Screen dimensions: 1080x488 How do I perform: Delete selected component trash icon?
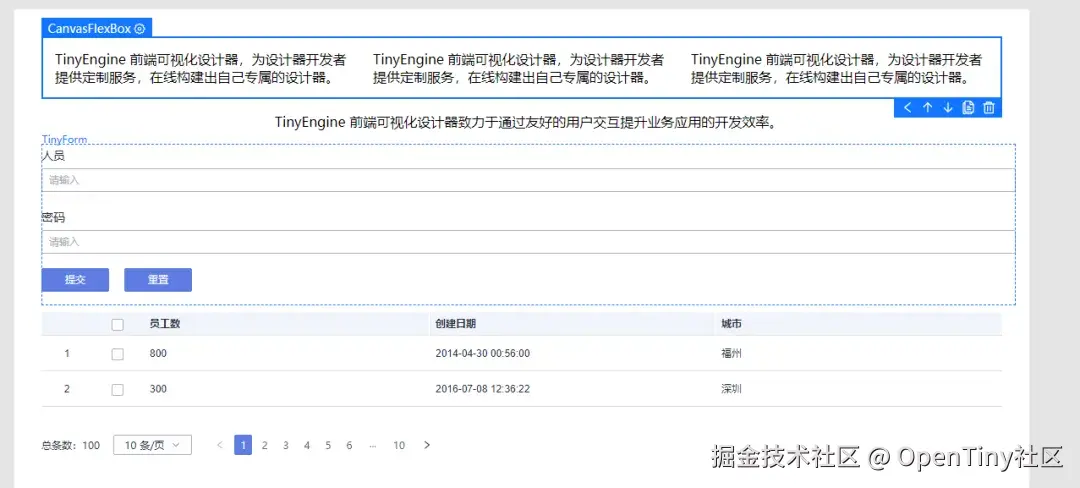click(x=989, y=107)
